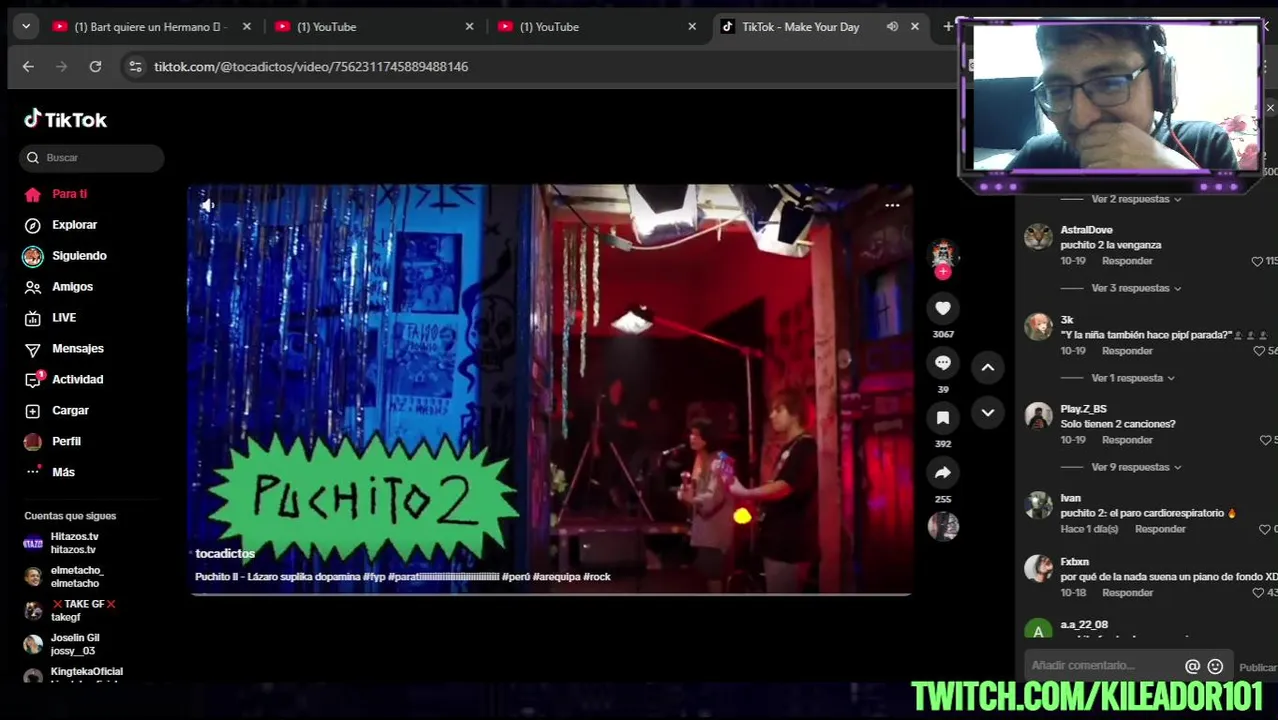The image size is (1278, 720).
Task: Follow creator with red plus button
Action: pyautogui.click(x=943, y=271)
